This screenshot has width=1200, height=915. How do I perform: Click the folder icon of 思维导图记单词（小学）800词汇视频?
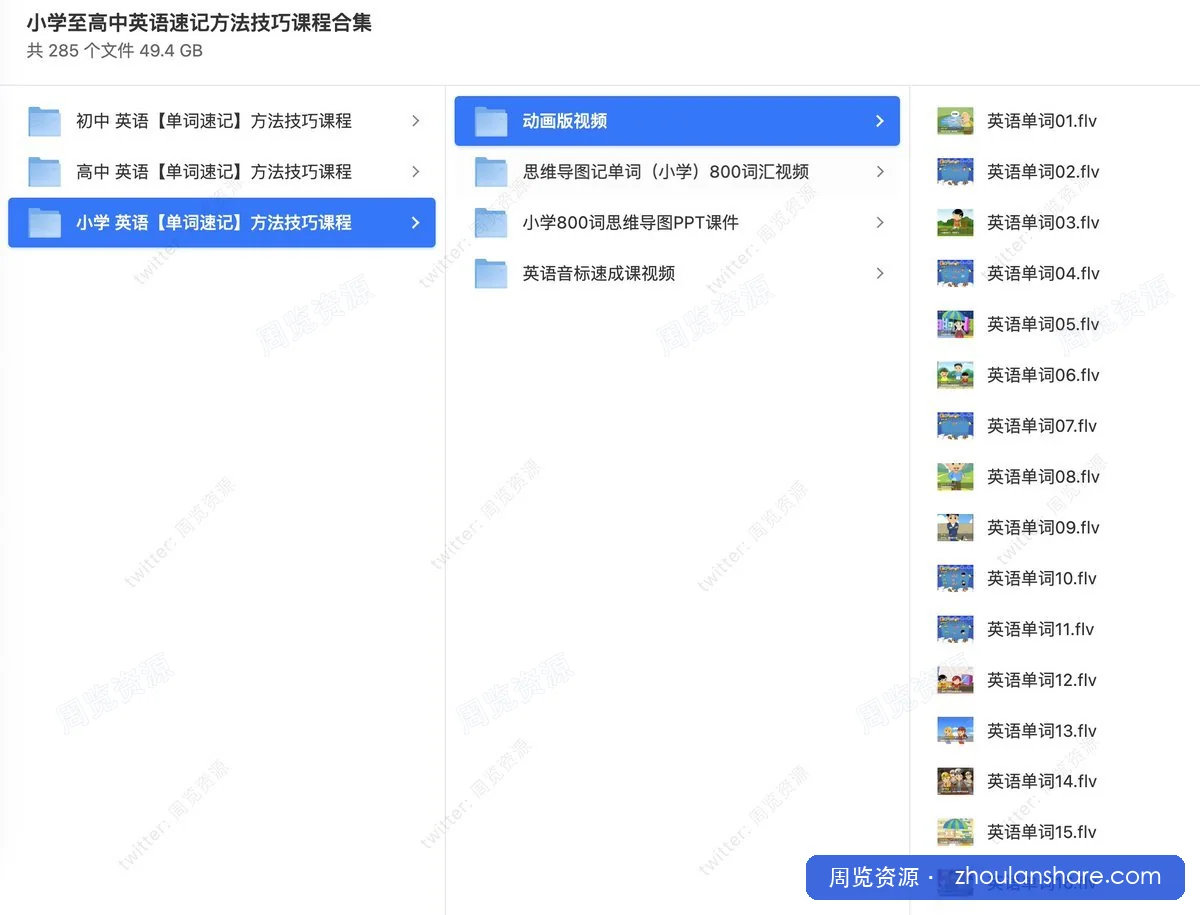coord(491,172)
